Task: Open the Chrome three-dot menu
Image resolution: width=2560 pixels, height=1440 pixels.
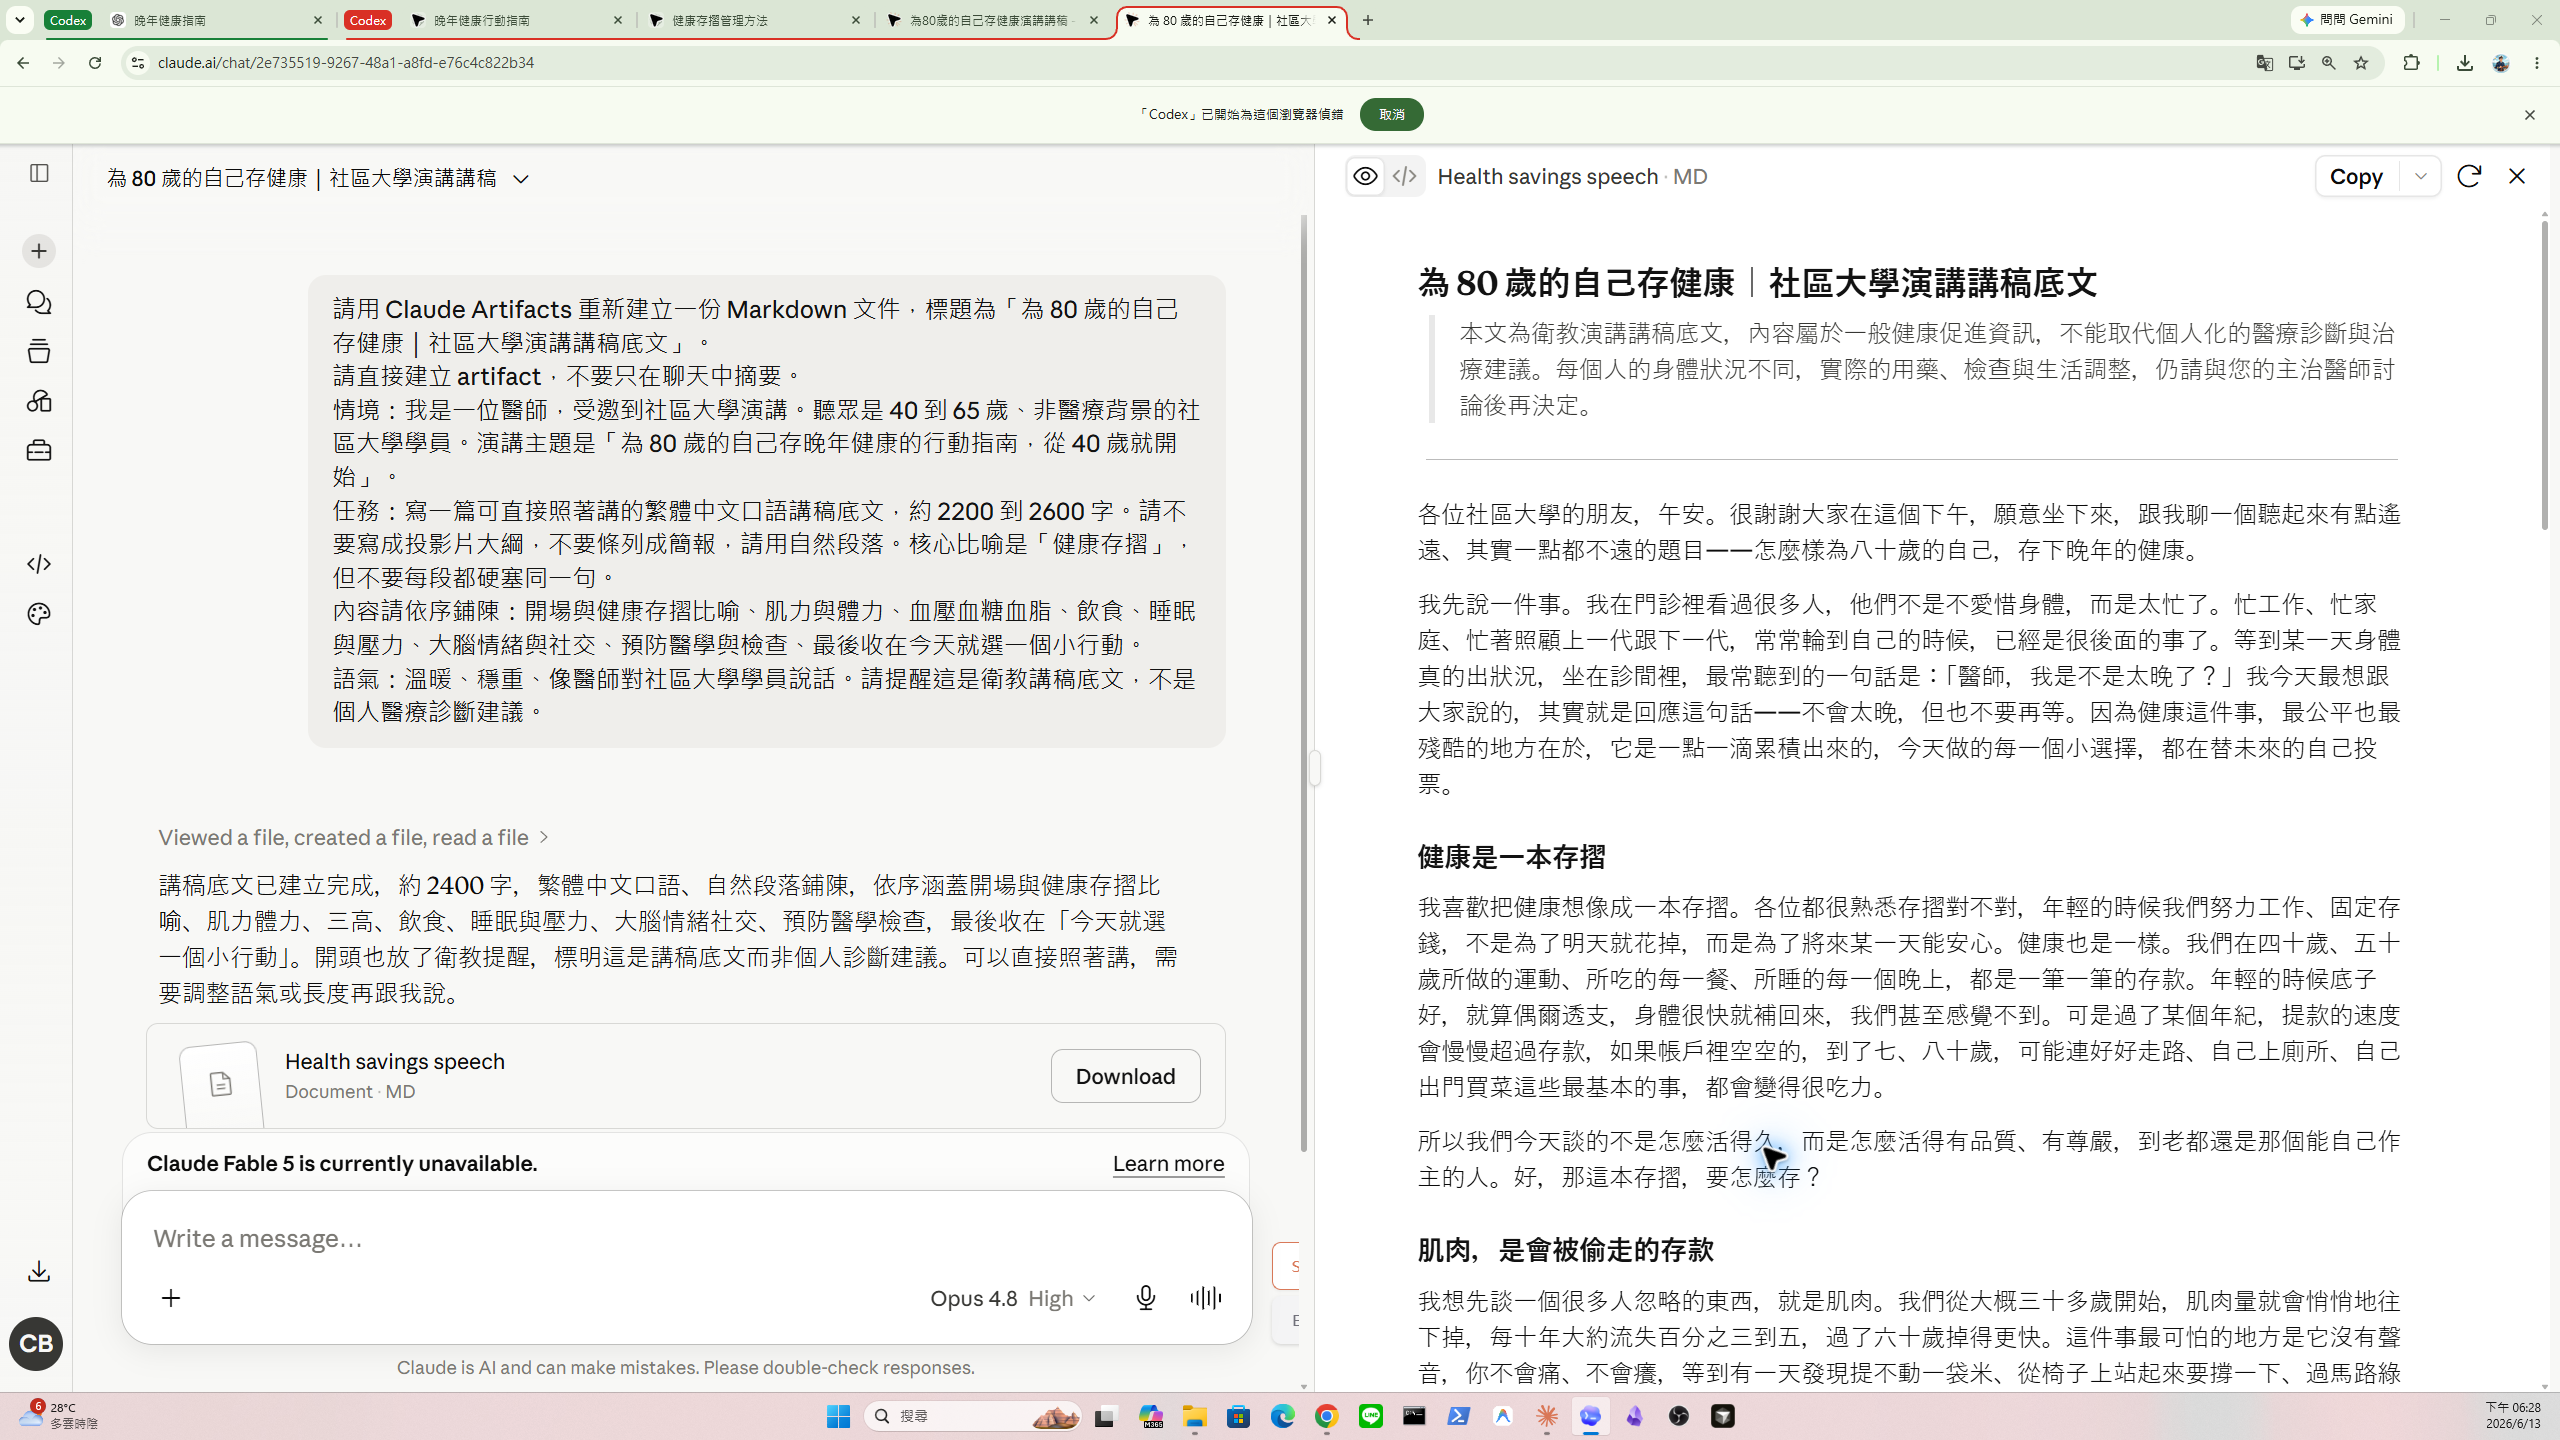Action: [2537, 63]
